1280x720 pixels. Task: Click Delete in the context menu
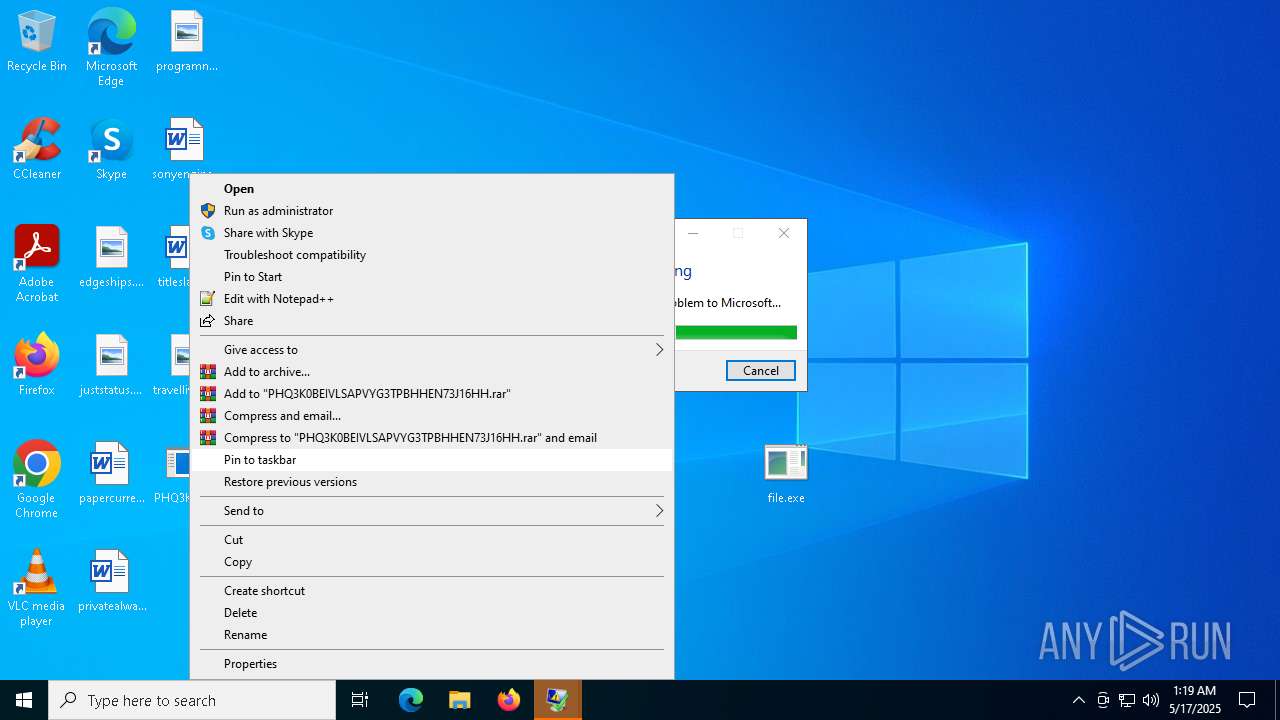pos(431,613)
